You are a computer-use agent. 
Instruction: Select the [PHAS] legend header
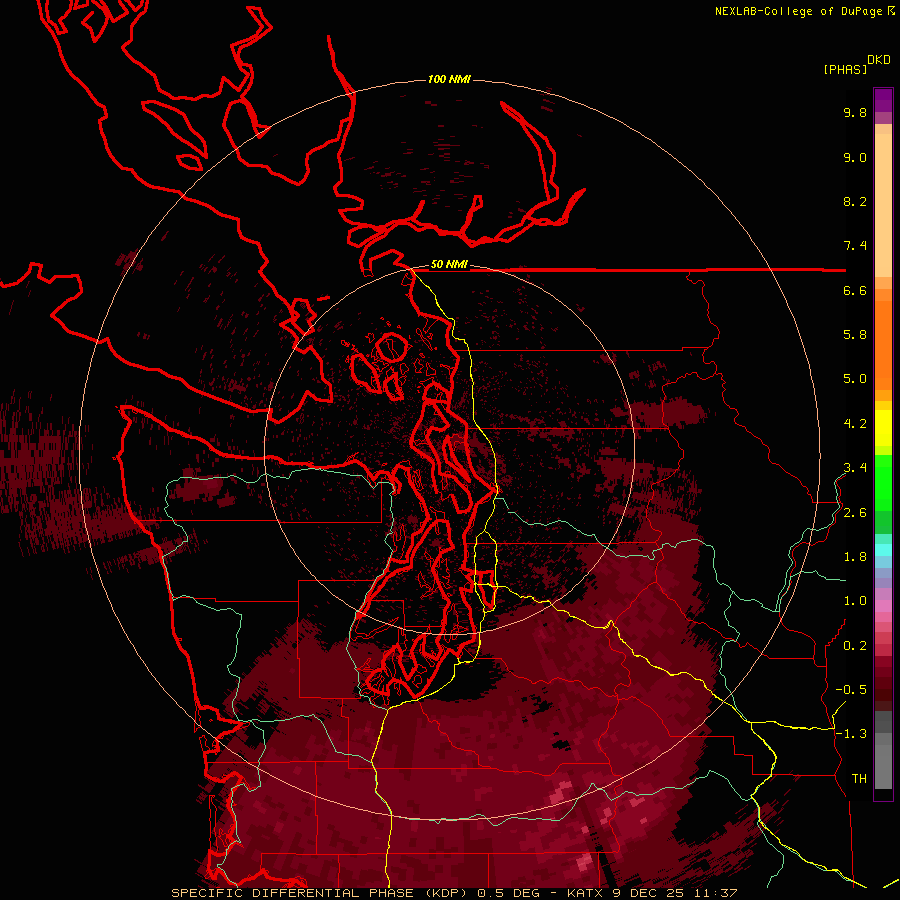point(845,69)
